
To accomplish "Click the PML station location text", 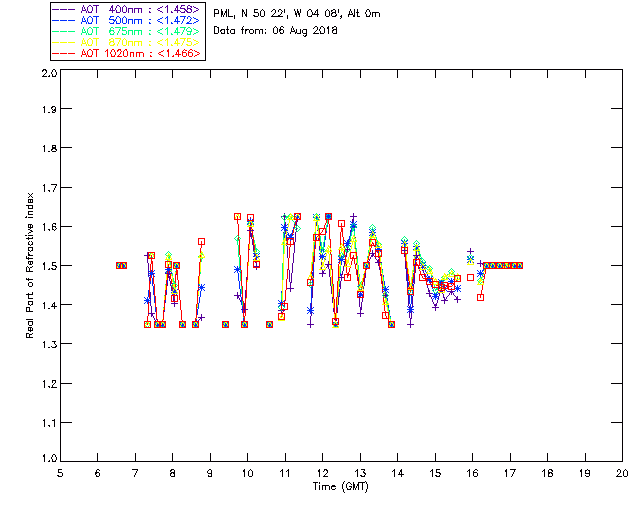I will tap(297, 14).
